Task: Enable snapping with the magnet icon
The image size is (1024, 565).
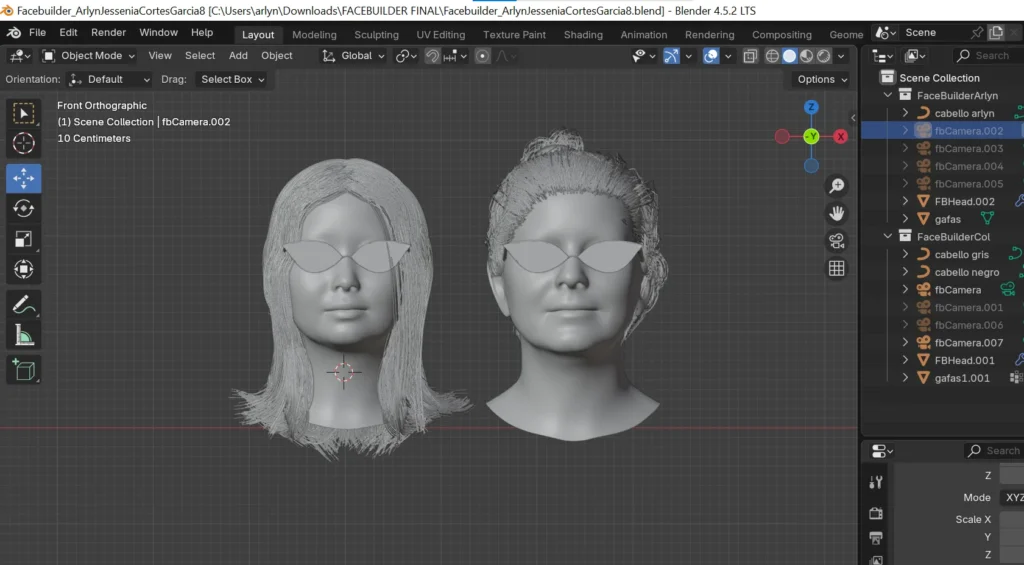Action: coord(433,56)
